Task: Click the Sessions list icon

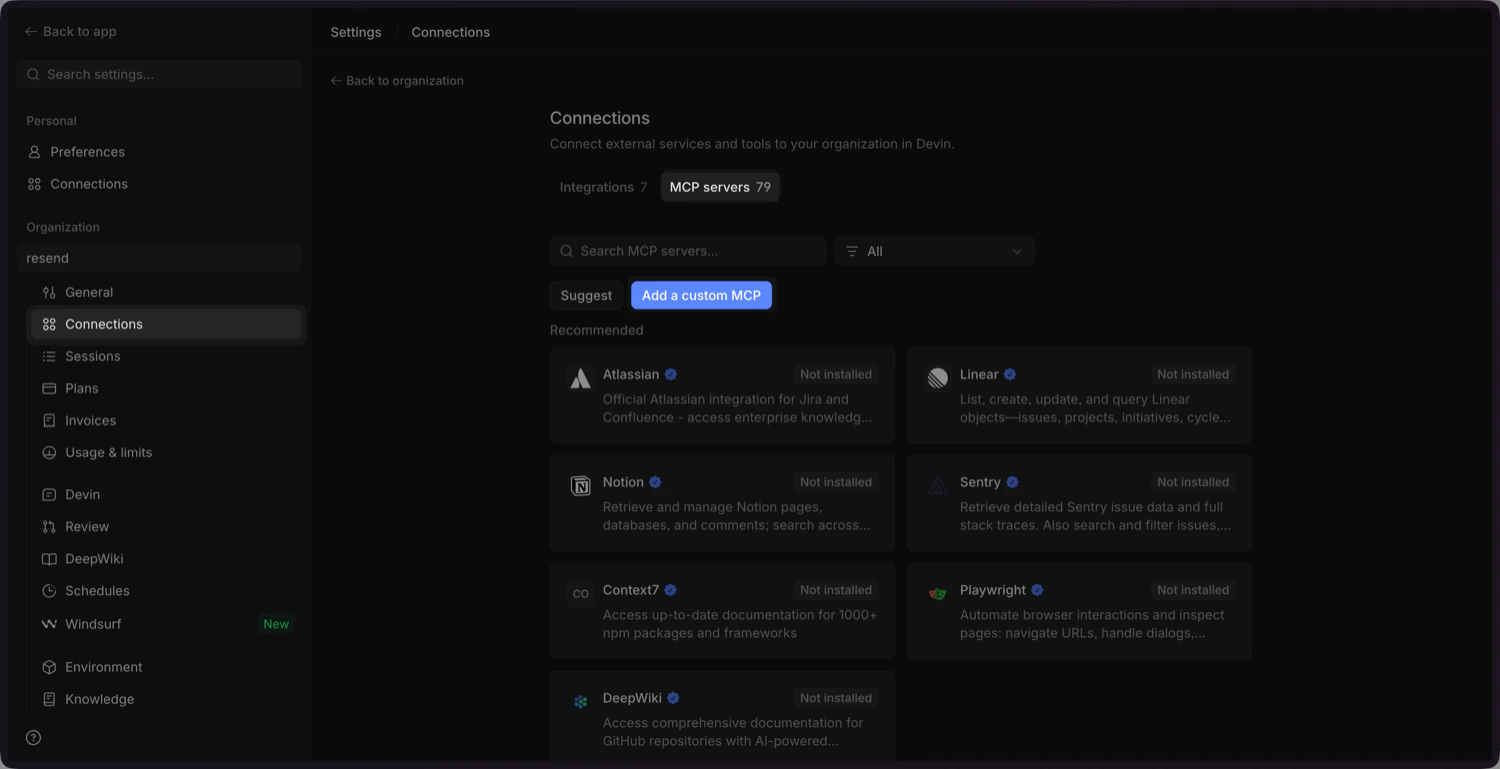Action: [49, 356]
